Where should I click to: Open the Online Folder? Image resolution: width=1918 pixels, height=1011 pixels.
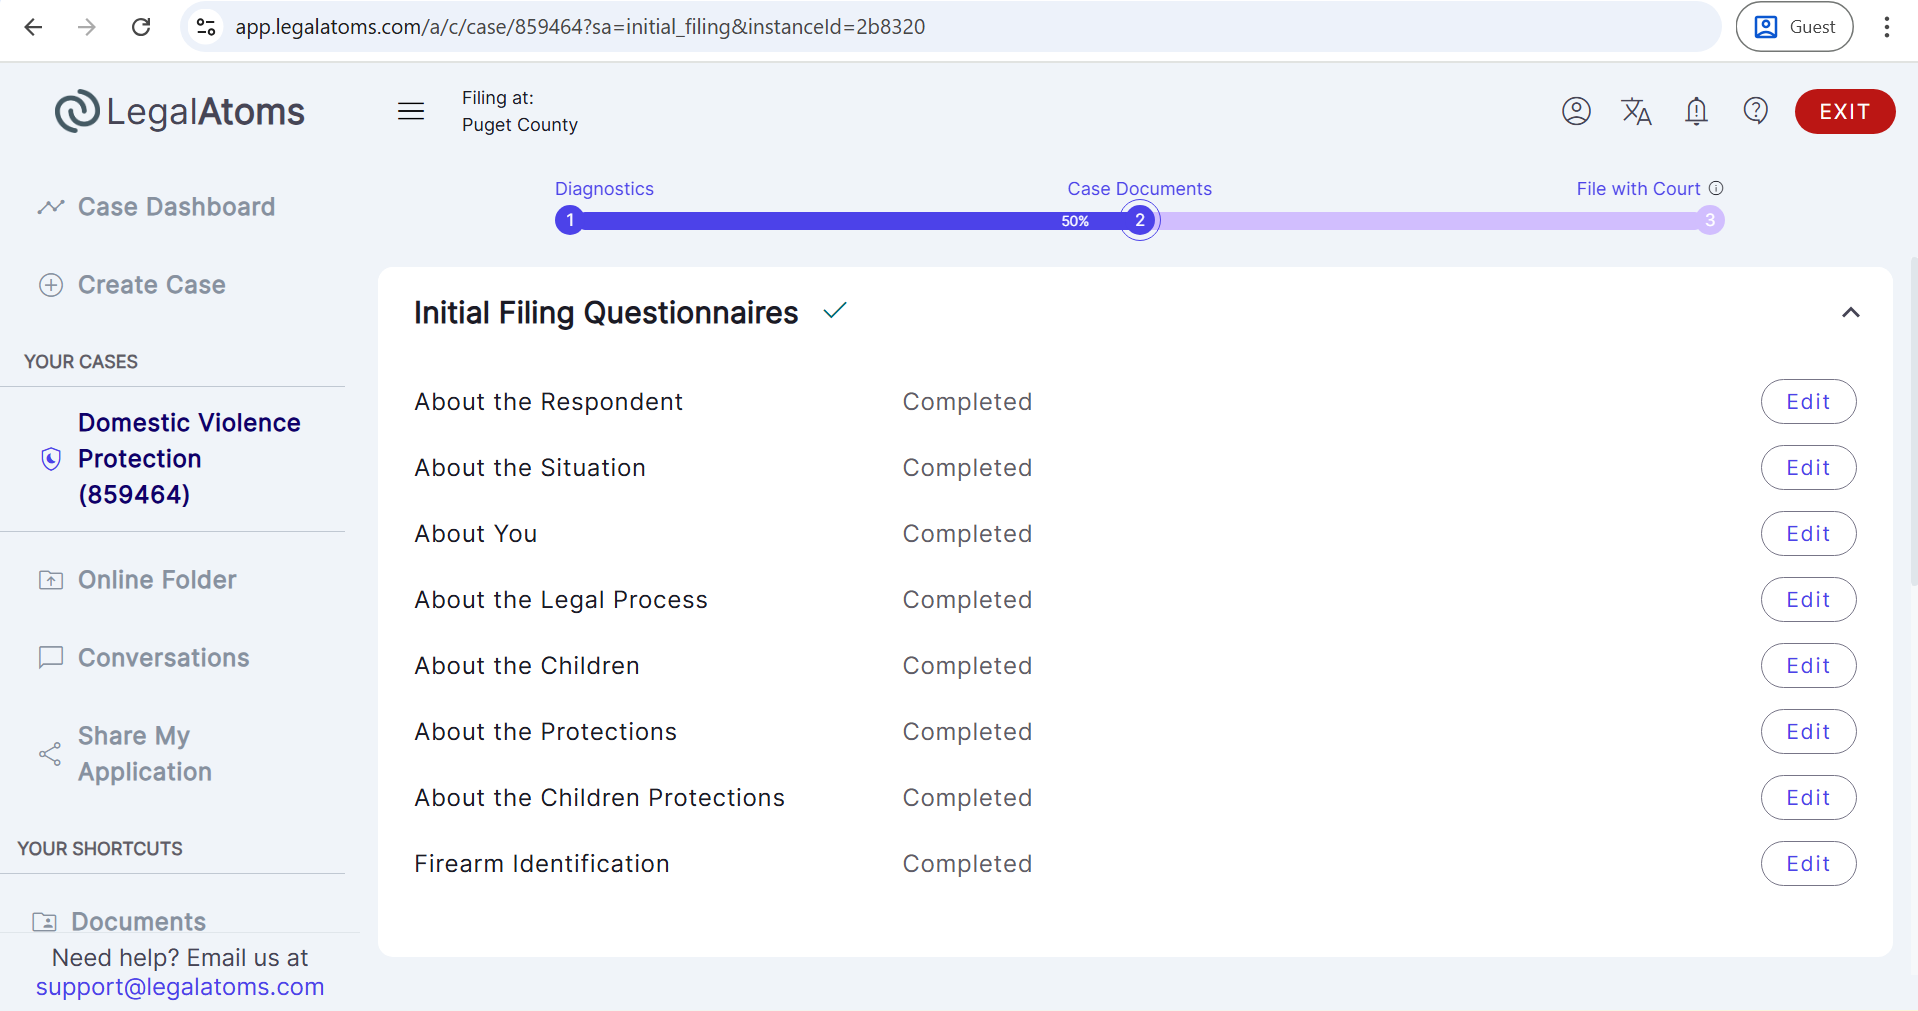coord(157,580)
